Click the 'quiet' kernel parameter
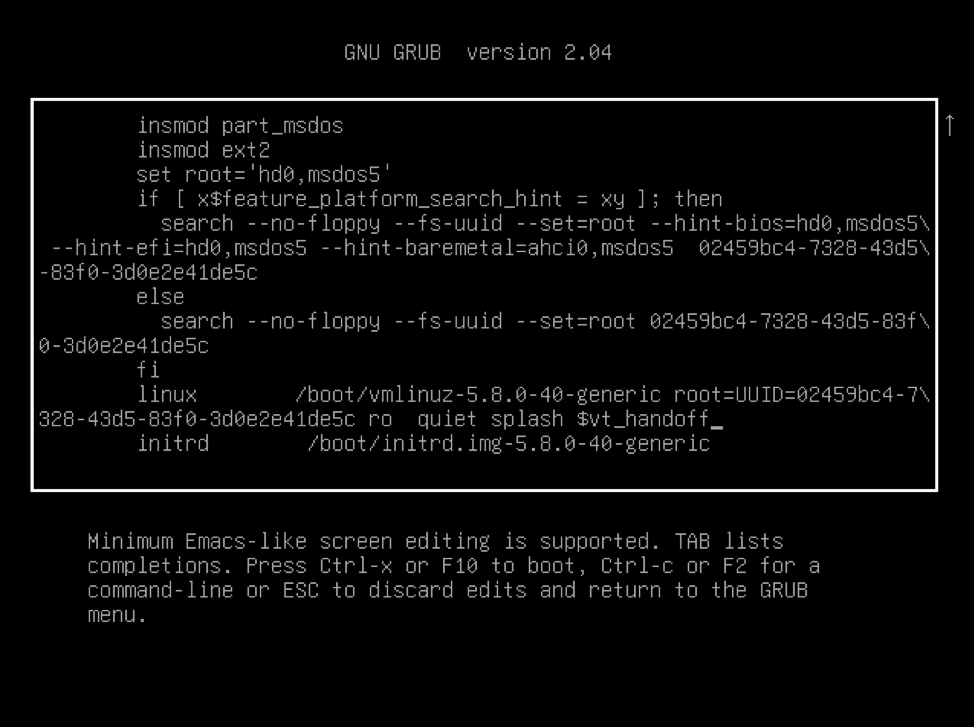 tap(447, 419)
